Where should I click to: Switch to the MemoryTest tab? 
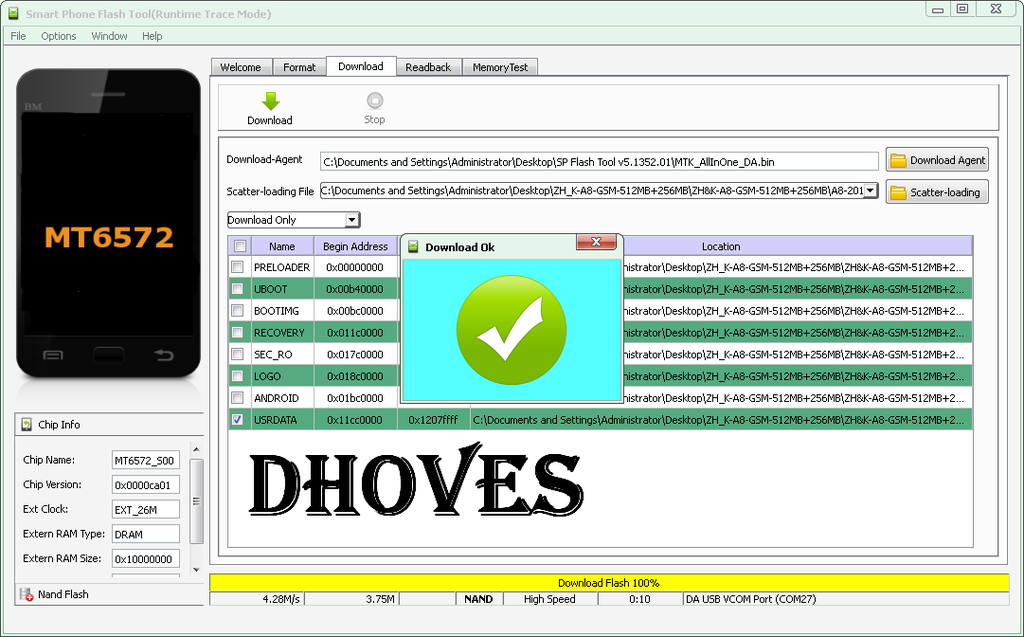[x=501, y=67]
